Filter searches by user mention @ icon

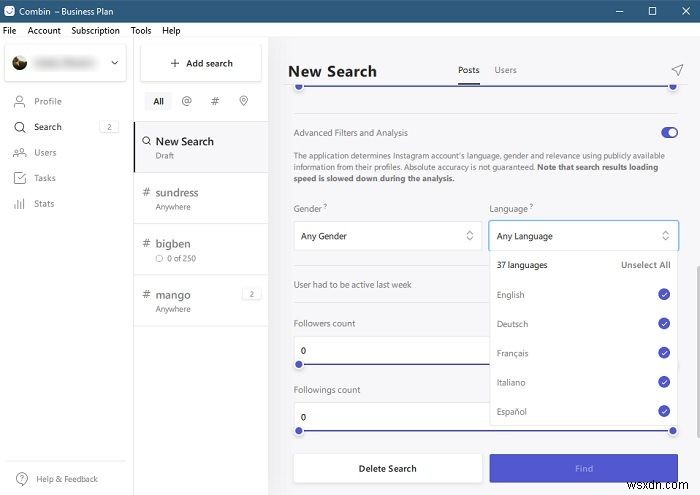tap(187, 101)
